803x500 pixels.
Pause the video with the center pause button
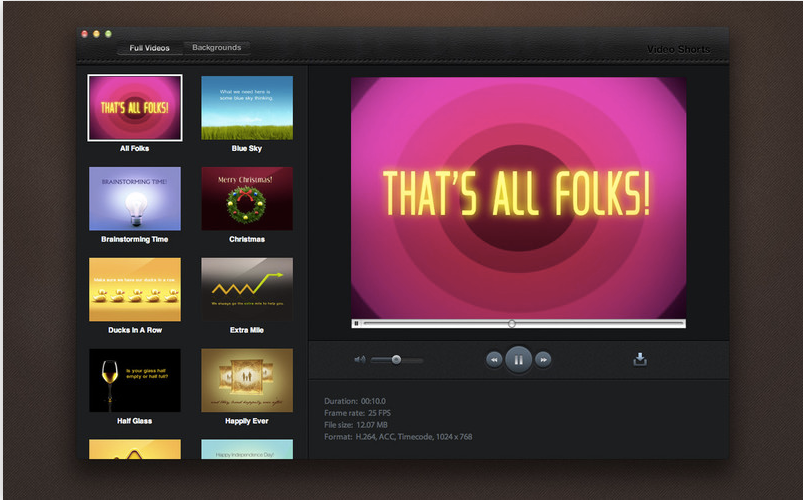(x=518, y=360)
